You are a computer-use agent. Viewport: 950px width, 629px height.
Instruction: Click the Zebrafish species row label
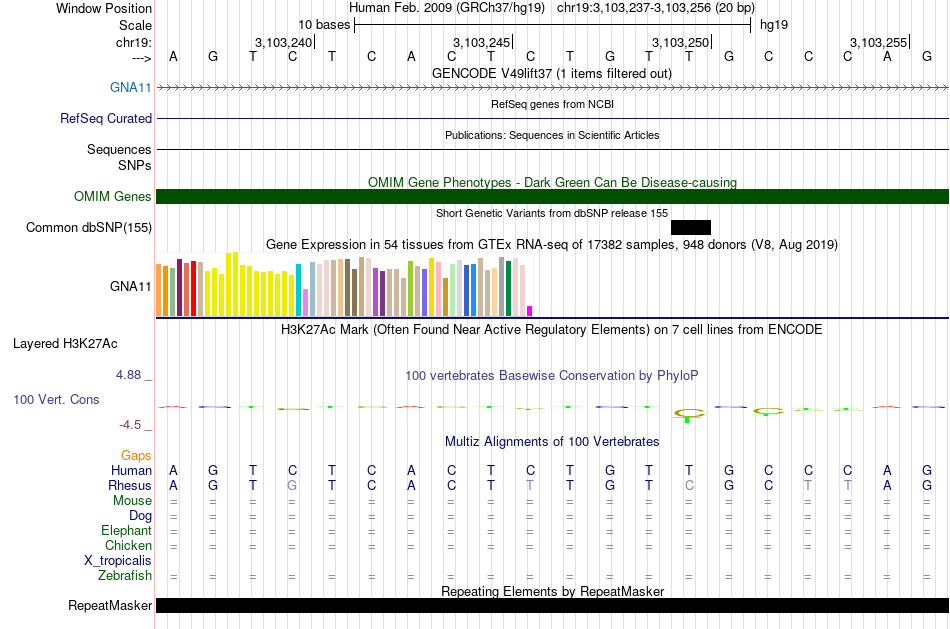coord(125,575)
